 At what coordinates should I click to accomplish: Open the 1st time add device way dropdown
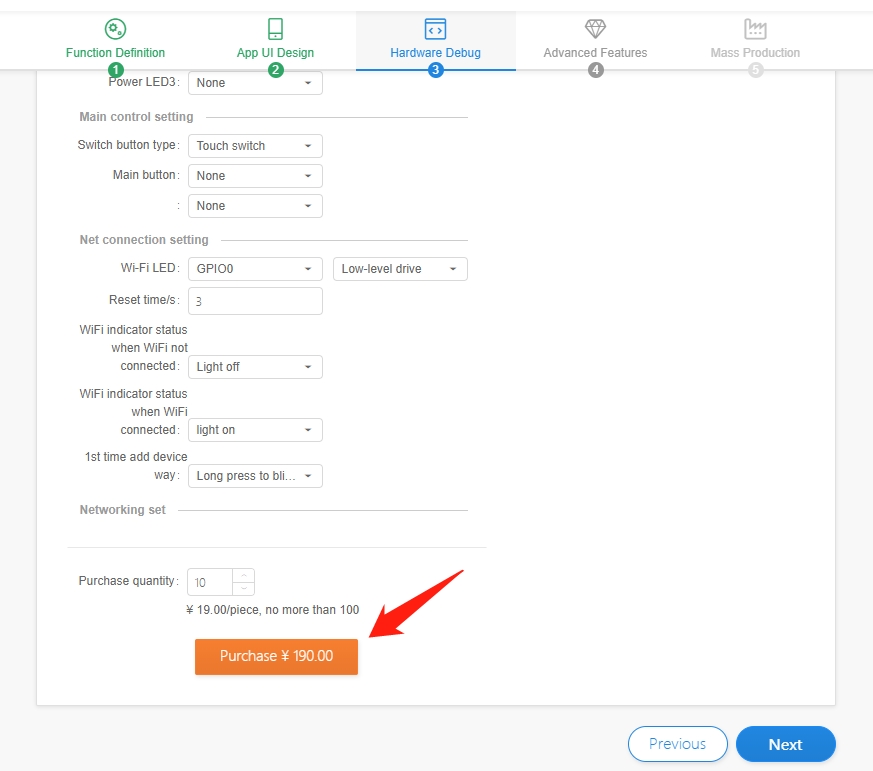[255, 476]
